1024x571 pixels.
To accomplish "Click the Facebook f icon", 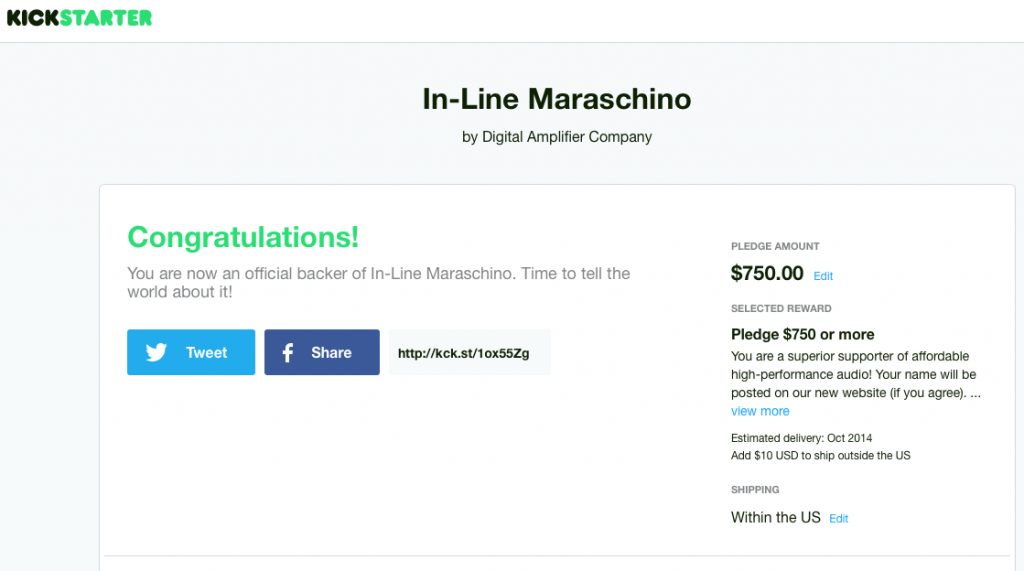I will coord(287,353).
